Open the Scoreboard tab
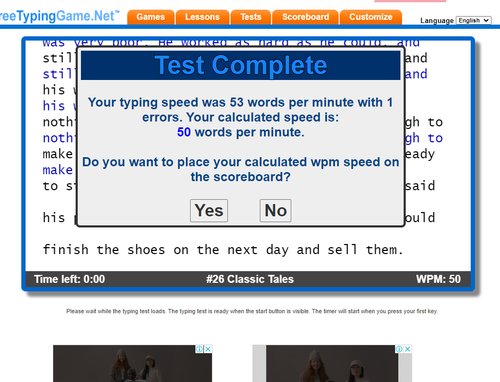Image resolution: width=500 pixels, height=382 pixels. pyautogui.click(x=305, y=17)
